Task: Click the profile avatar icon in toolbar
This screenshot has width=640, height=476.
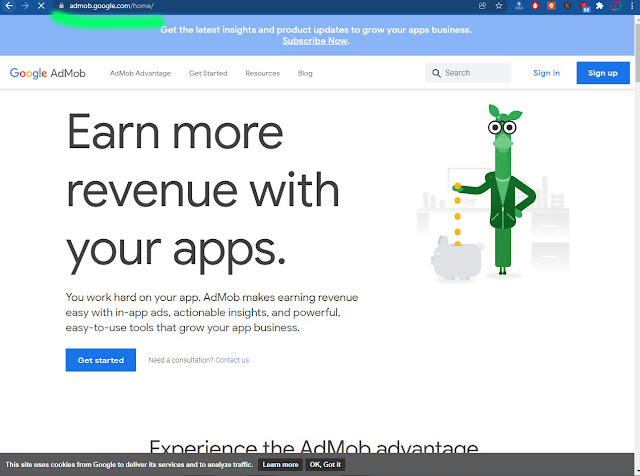Action: coord(616,6)
